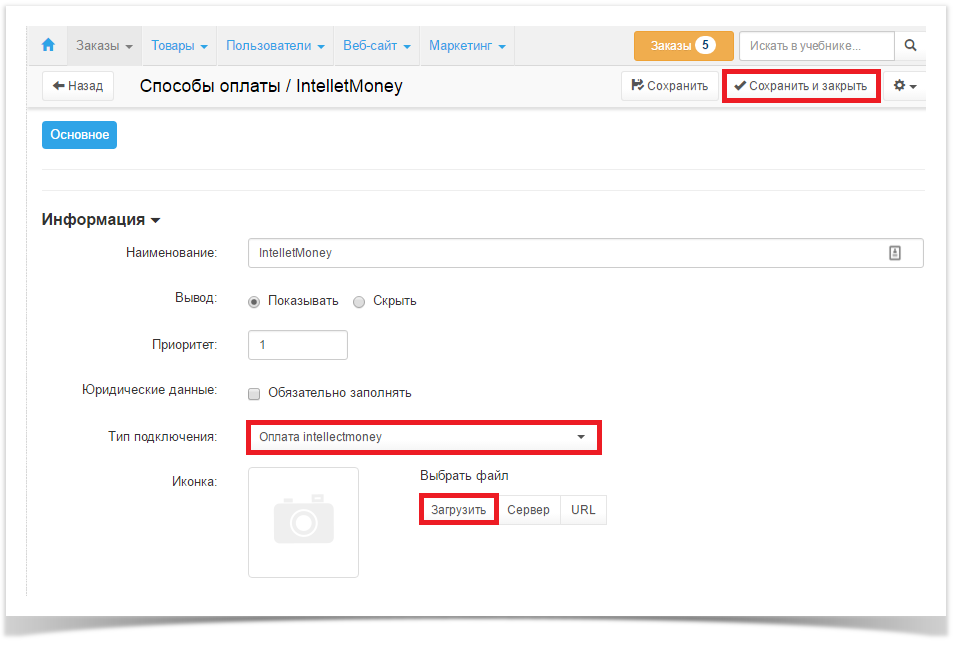Expand the Заказы menu
960x645 pixels.
click(104, 46)
